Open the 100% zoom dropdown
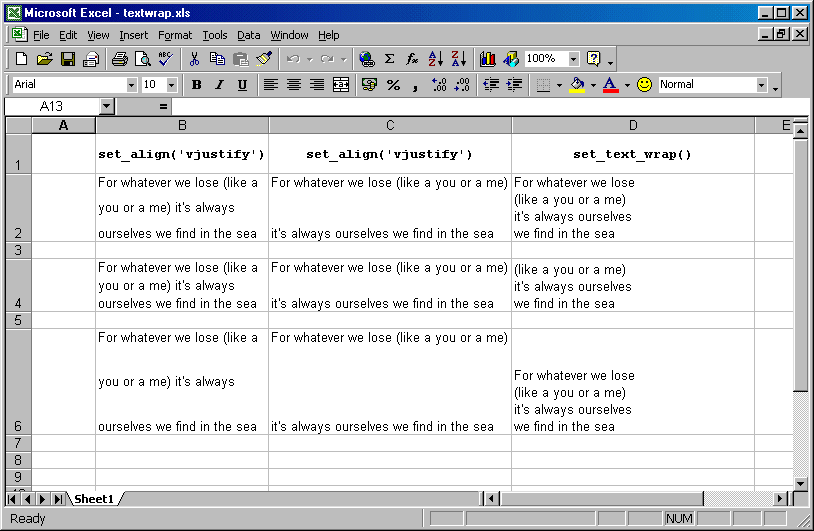This screenshot has height=531, width=814. tap(573, 59)
